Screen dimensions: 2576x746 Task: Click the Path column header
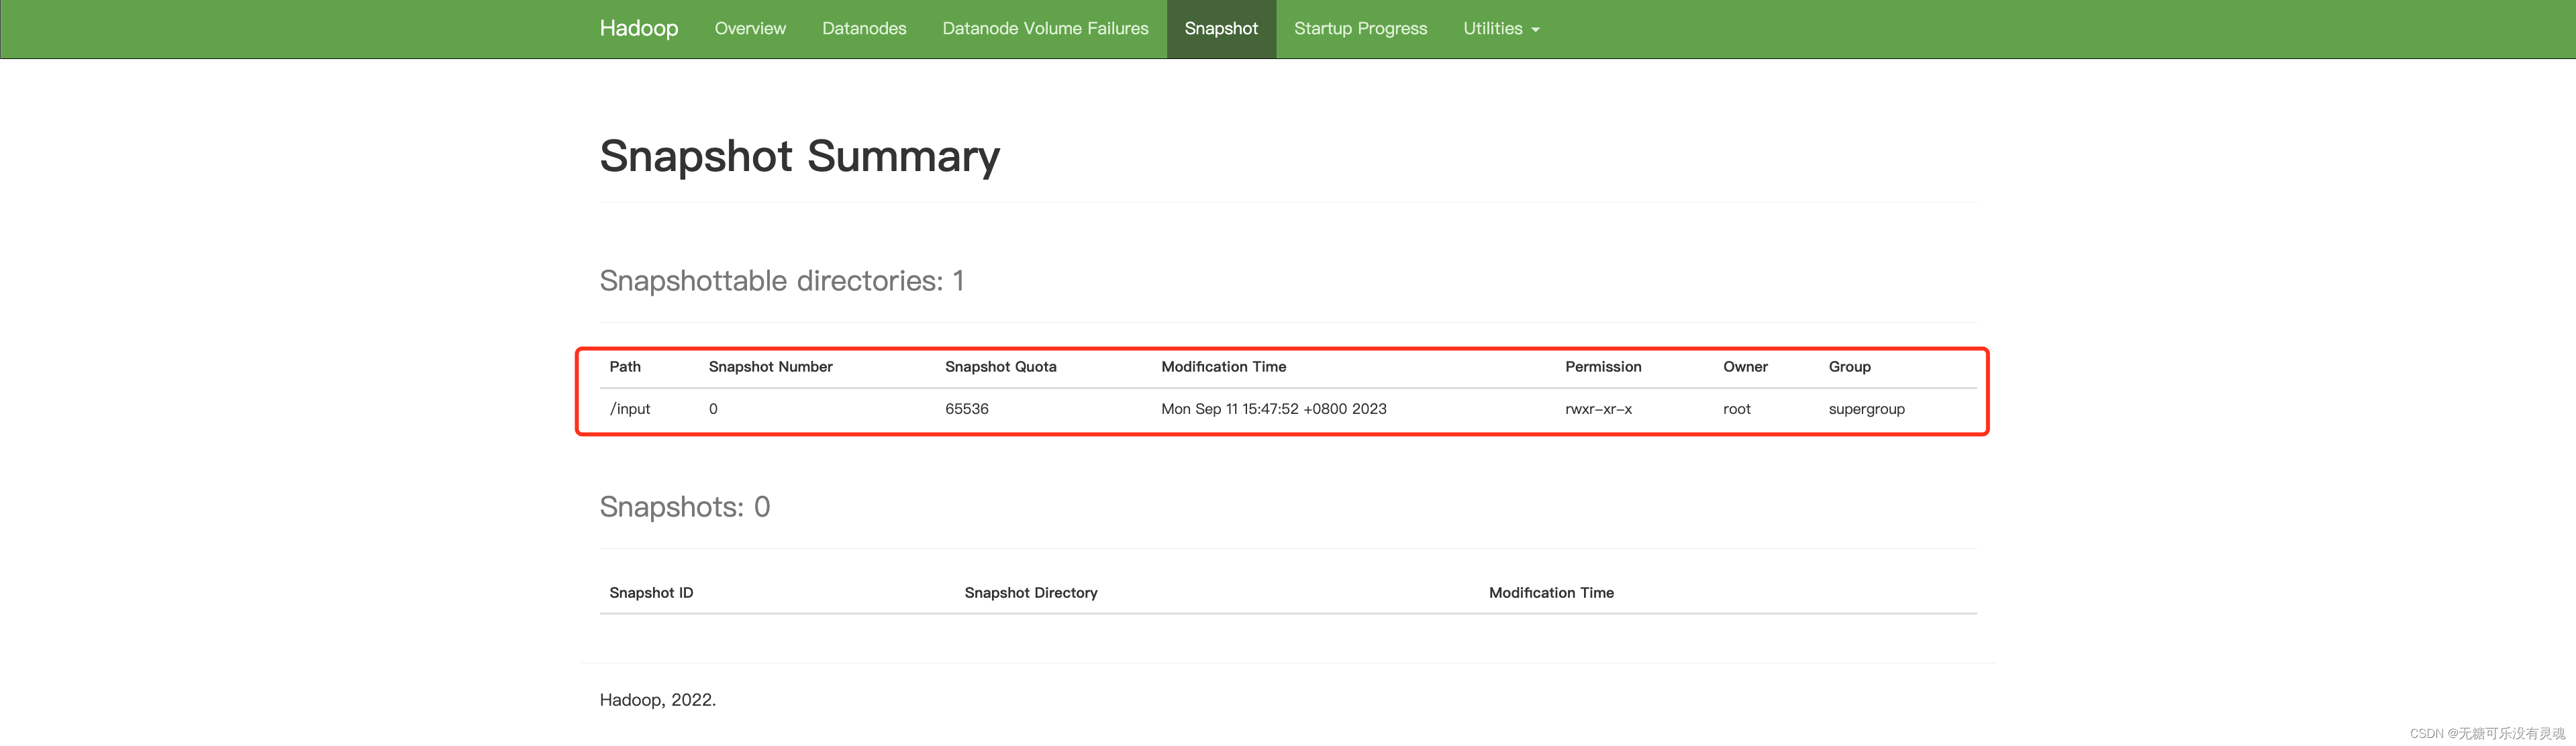[625, 367]
